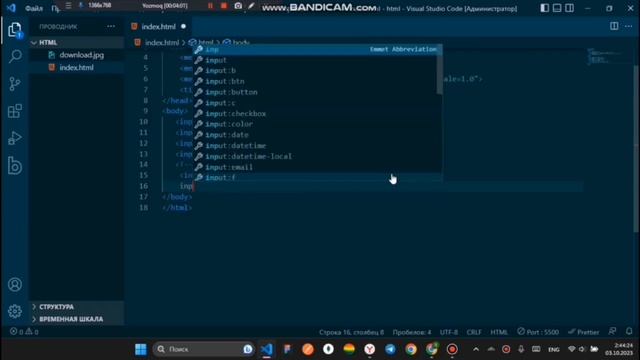Choose the 'inp' Emmet suggestion
Image resolution: width=640 pixels, height=360 pixels.
pyautogui.click(x=316, y=49)
